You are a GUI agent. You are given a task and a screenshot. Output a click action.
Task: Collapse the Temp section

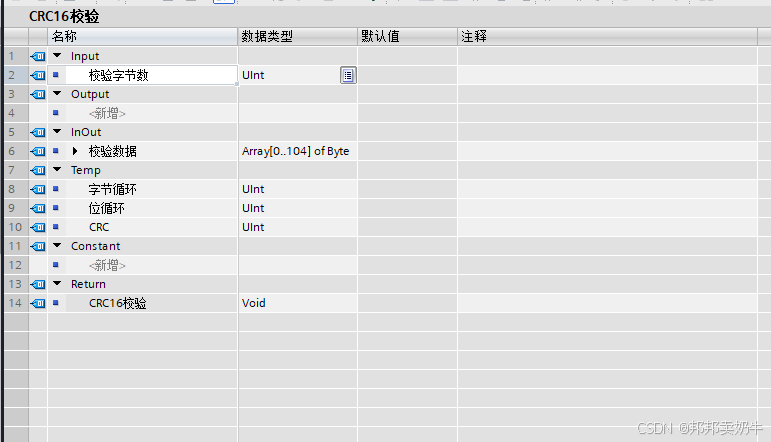tap(57, 170)
